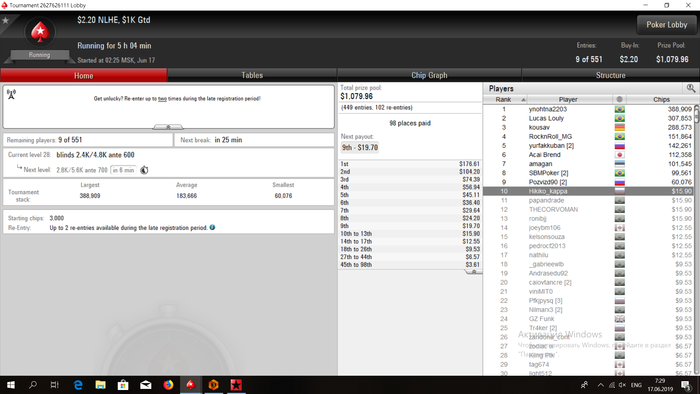Open Mail app from taskbar

146,385
